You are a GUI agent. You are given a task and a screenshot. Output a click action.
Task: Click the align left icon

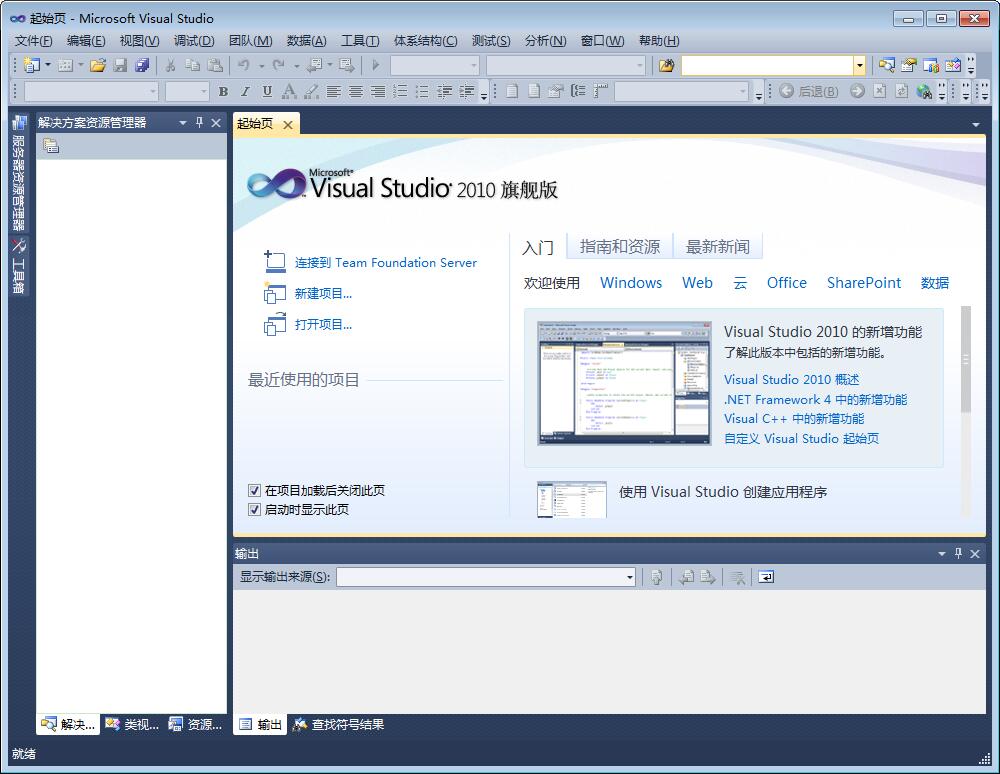pos(334,92)
